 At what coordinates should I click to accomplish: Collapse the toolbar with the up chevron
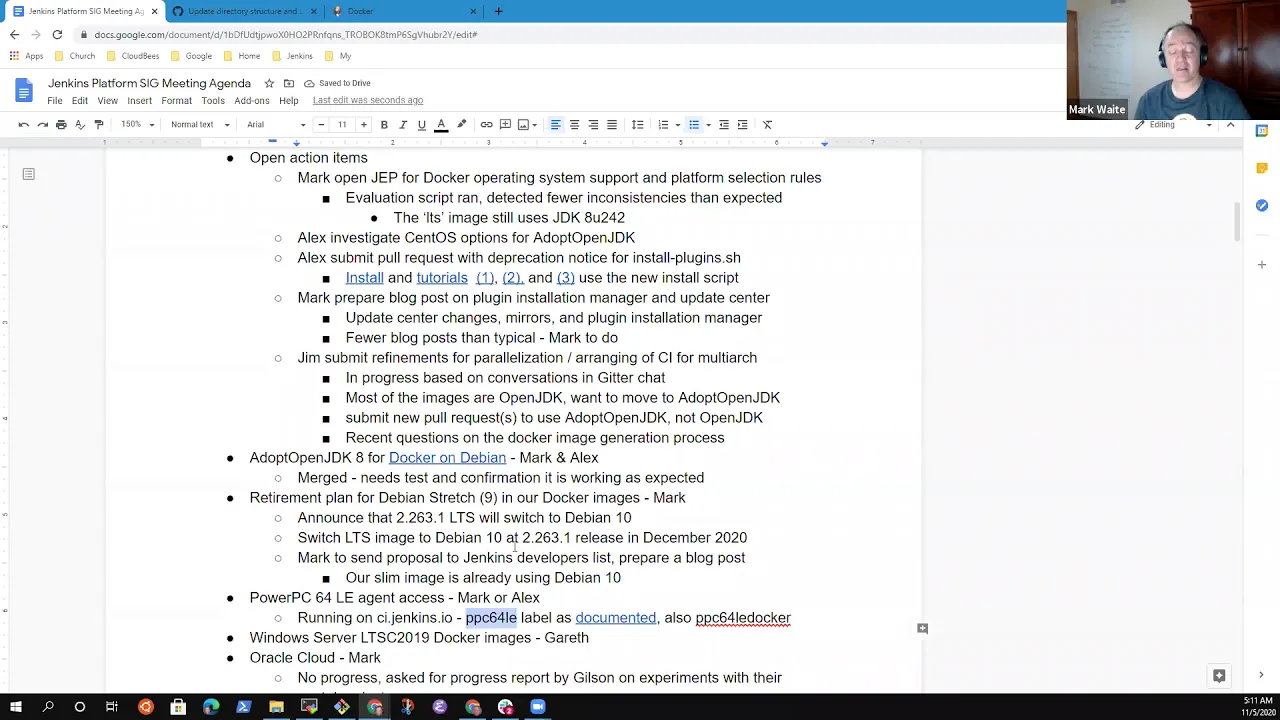coord(1230,125)
